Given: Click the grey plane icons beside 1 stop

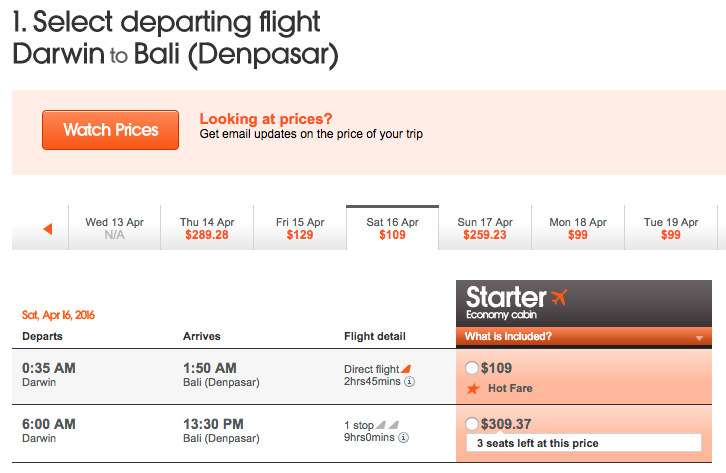Looking at the screenshot, I should click(x=387, y=425).
